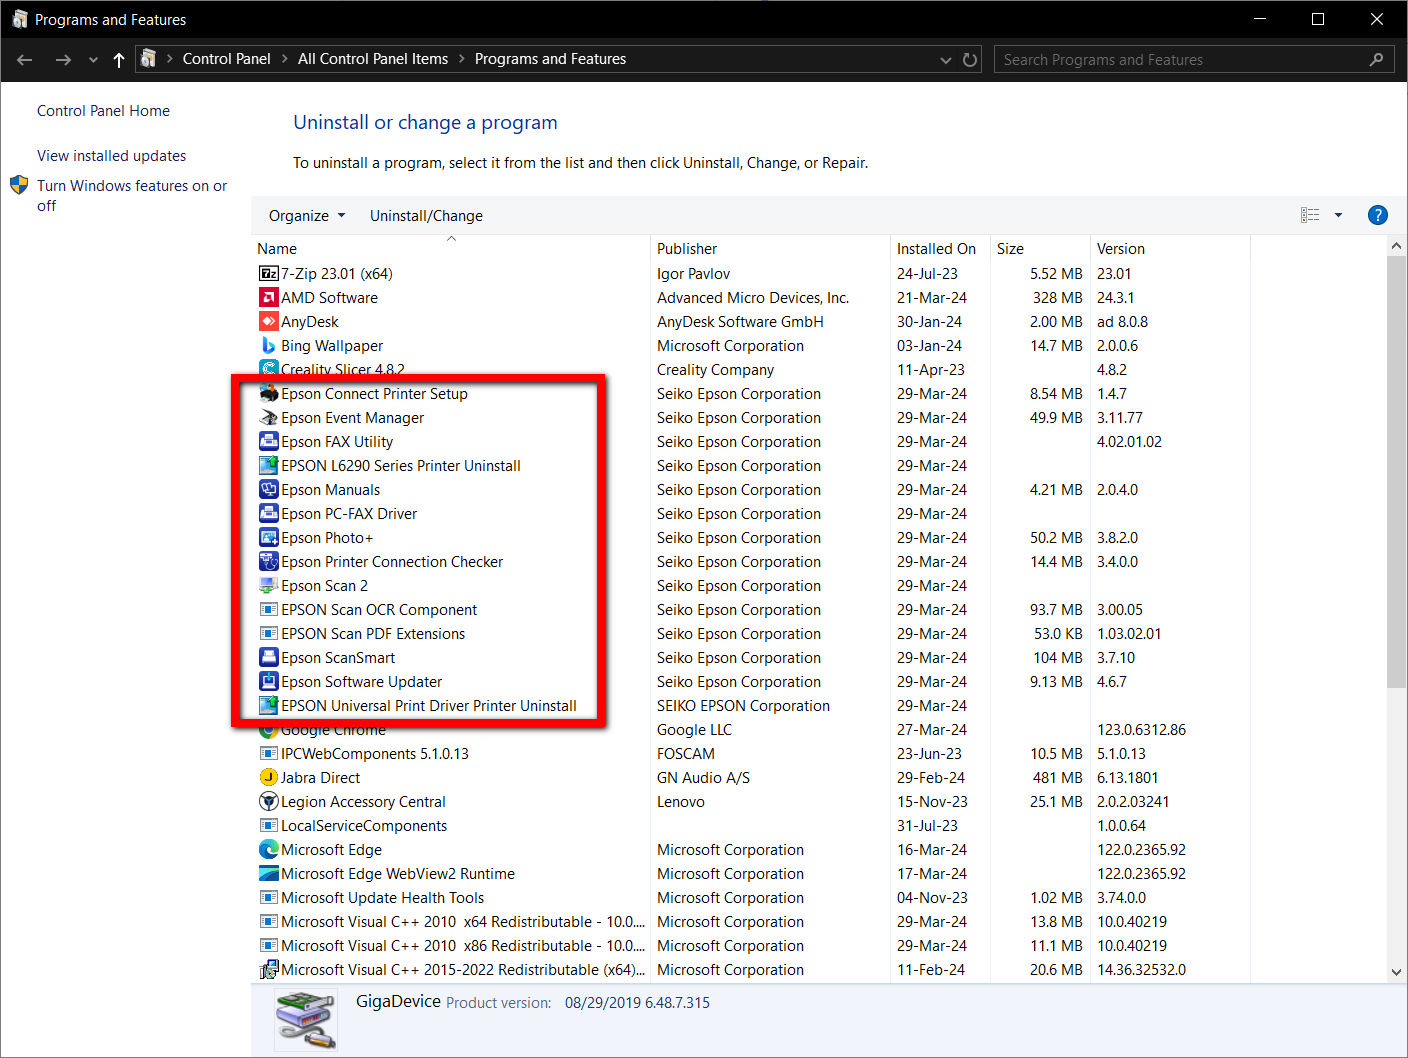Change the view with the view button

[x=1310, y=215]
